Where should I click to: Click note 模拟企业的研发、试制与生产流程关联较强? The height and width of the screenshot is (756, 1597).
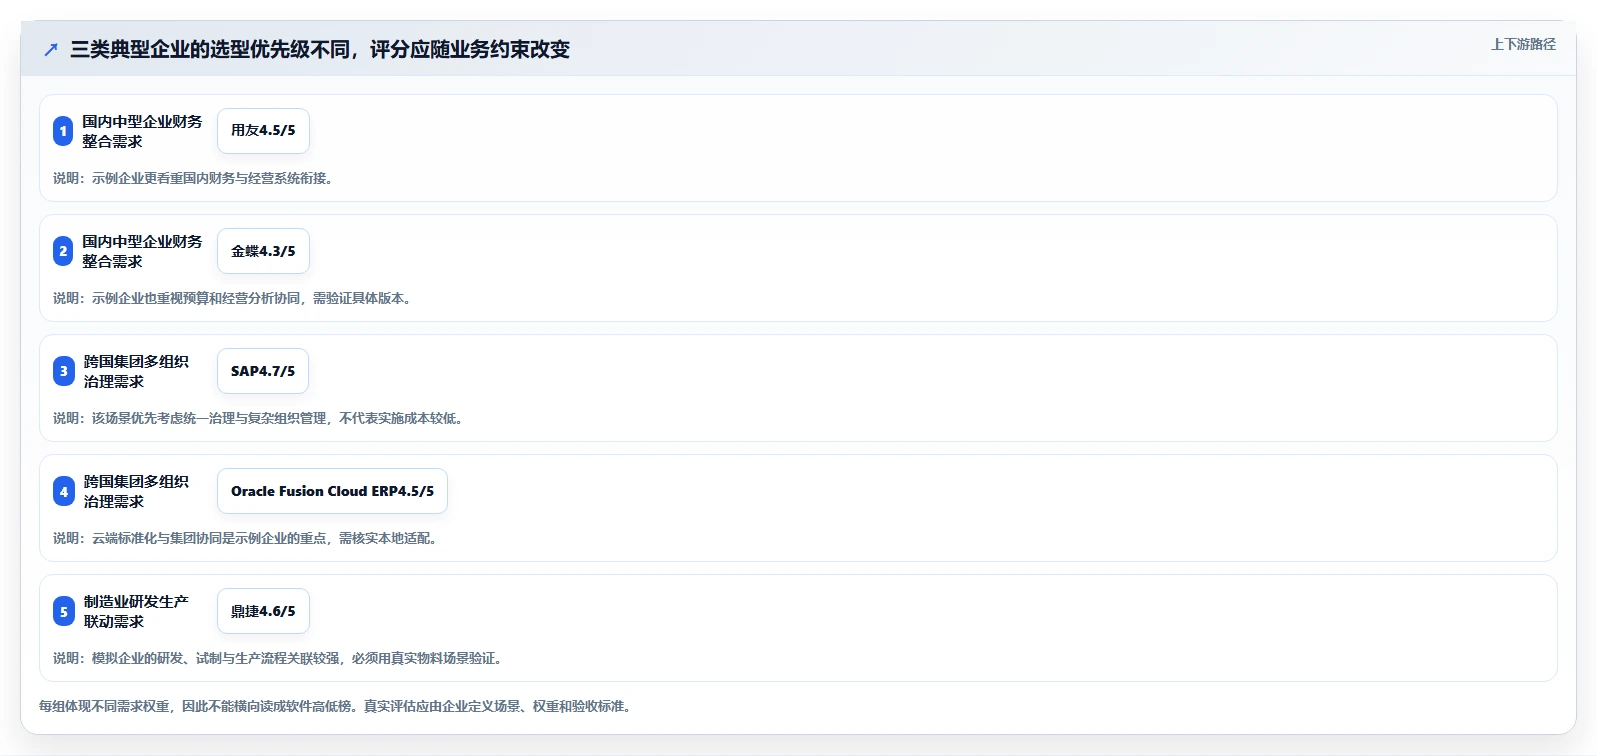278,658
